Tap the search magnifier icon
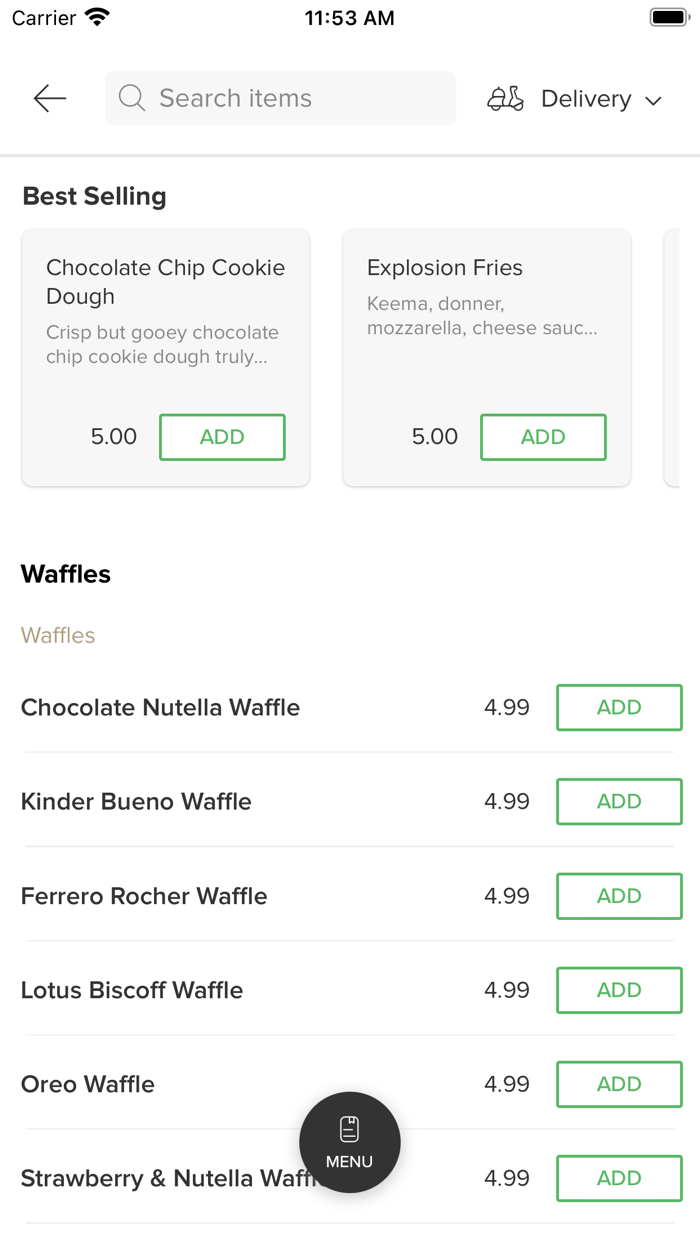Viewport: 700px width, 1244px height. [x=131, y=98]
